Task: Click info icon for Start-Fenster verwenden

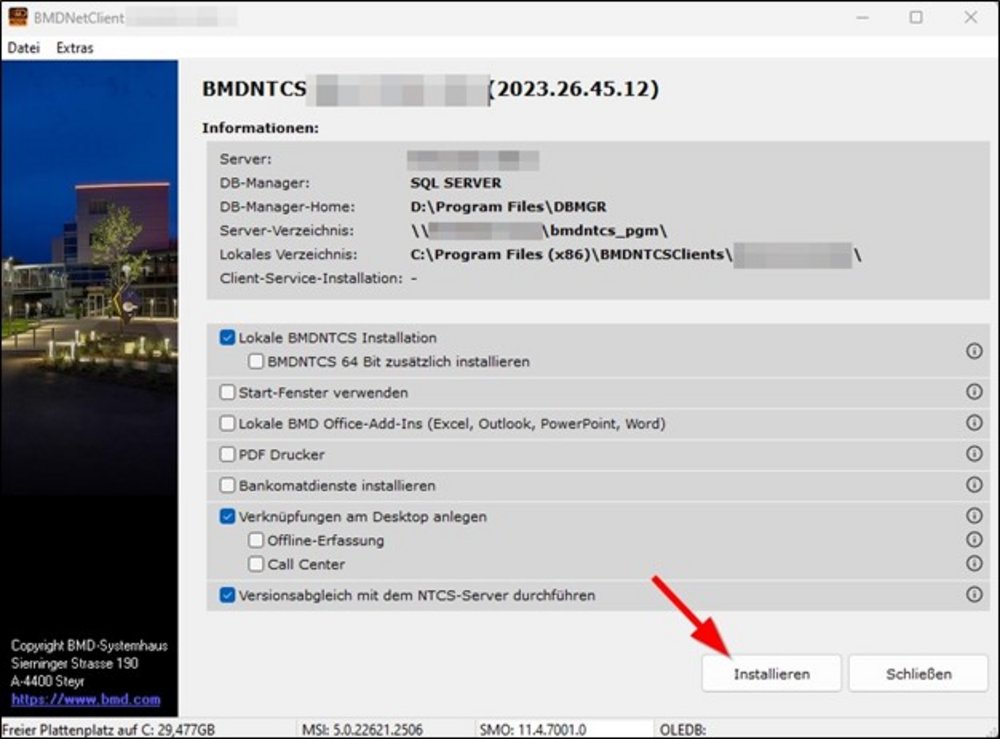Action: 974,392
